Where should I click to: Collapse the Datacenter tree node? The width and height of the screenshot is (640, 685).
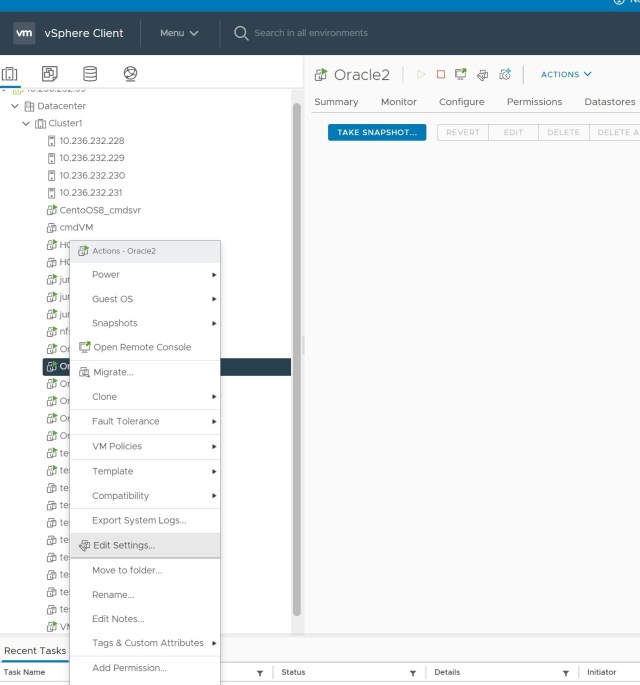coord(15,106)
